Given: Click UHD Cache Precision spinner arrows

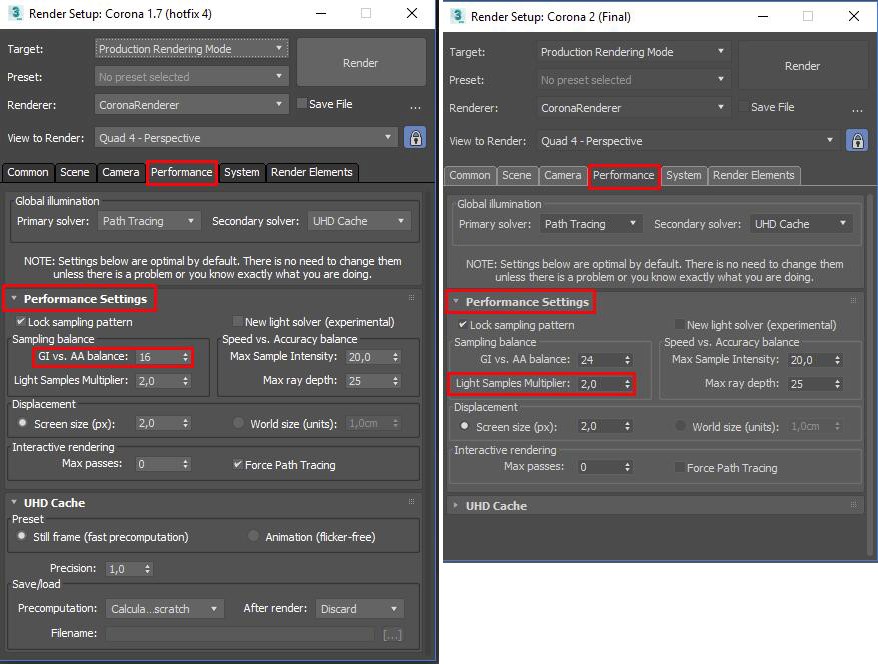Looking at the screenshot, I should [147, 569].
